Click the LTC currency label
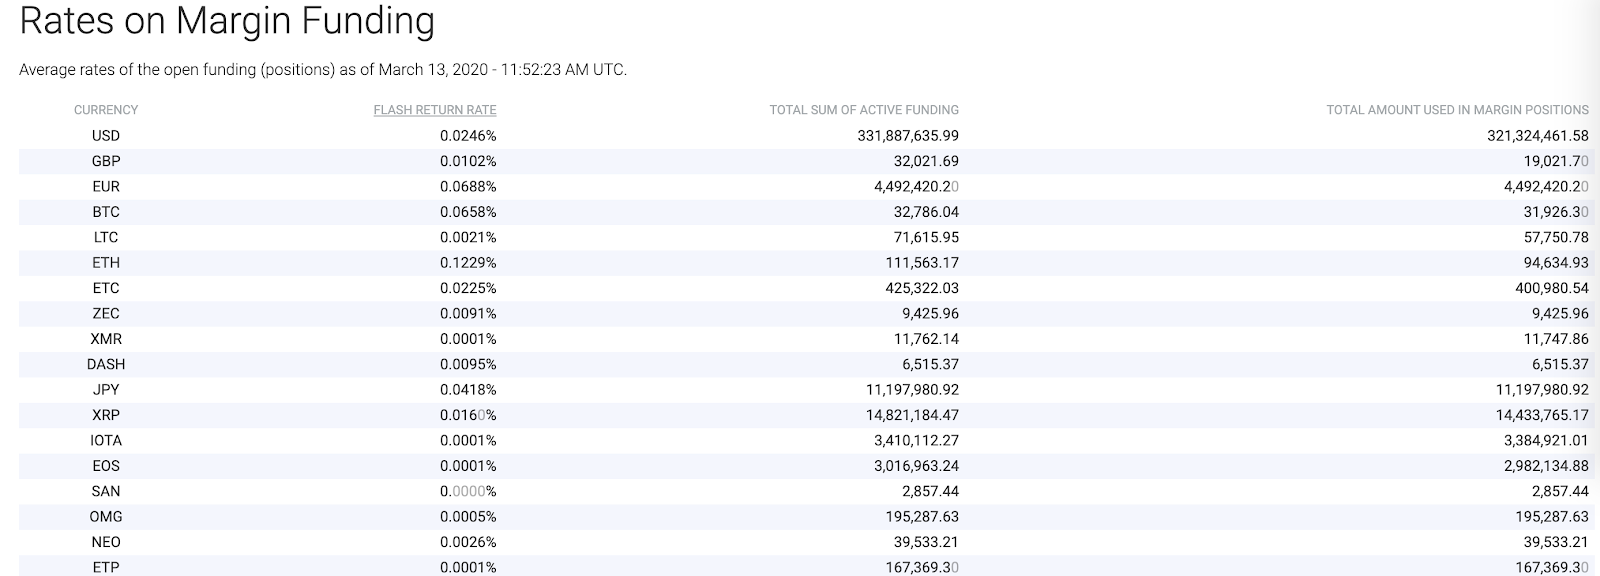 tap(106, 237)
